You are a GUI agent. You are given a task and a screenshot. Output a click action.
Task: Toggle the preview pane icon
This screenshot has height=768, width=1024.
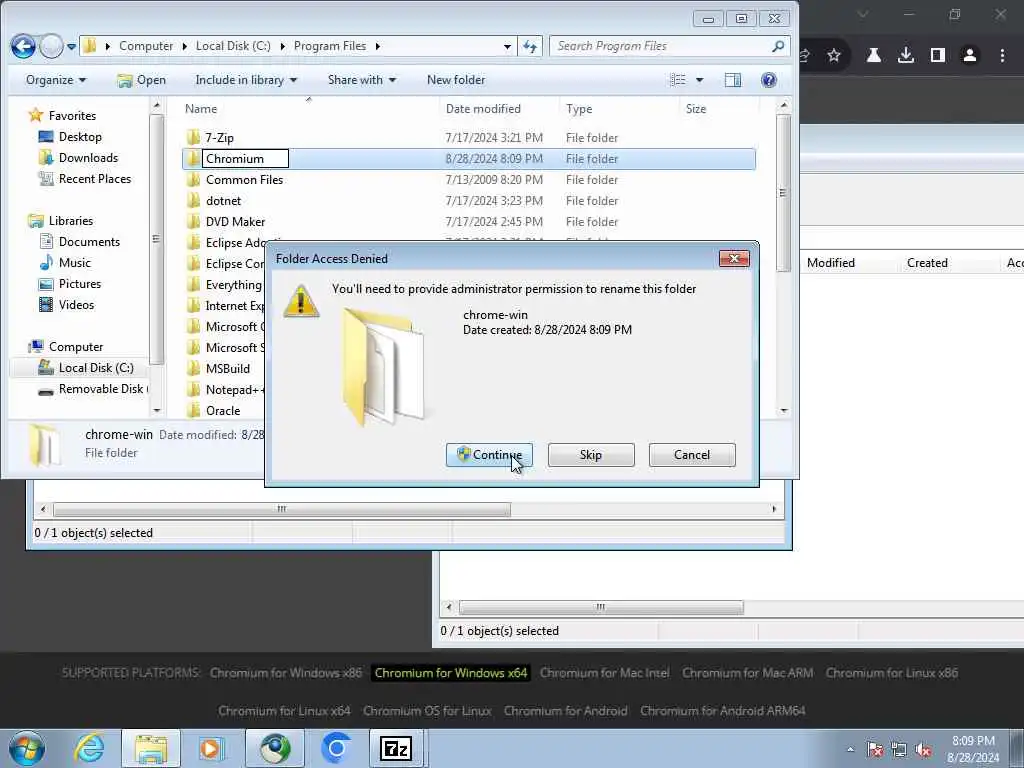733,80
